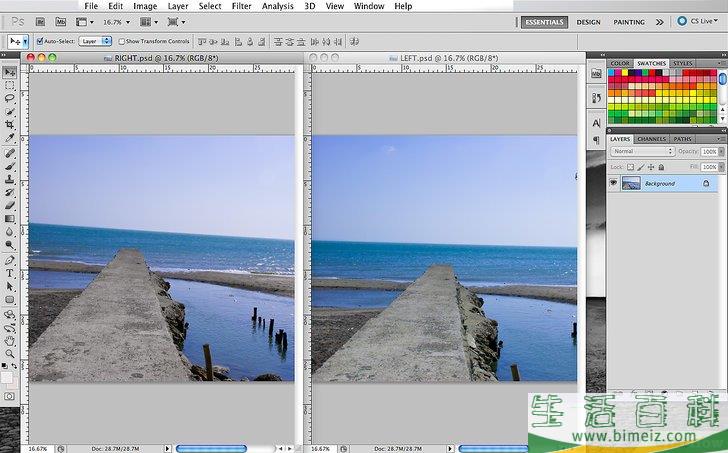Click the Background layer thumbnail
Image resolution: width=728 pixels, height=453 pixels.
click(631, 184)
